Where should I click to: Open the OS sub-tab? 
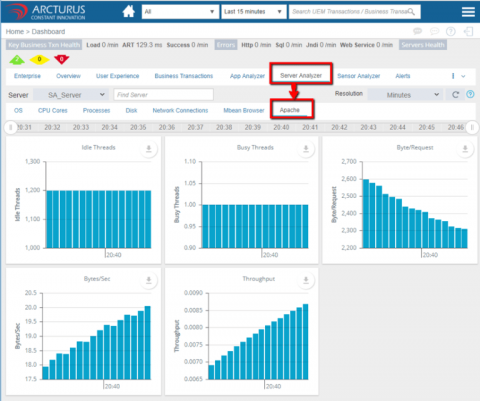[18, 110]
